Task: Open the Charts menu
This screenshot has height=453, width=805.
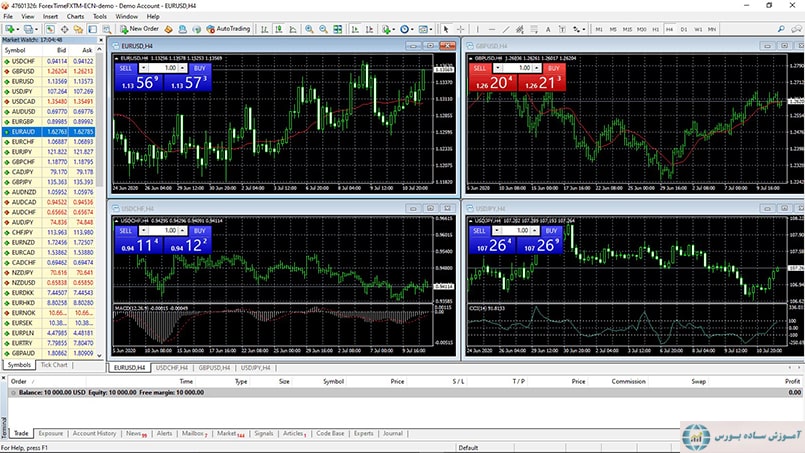Action: click(x=75, y=17)
